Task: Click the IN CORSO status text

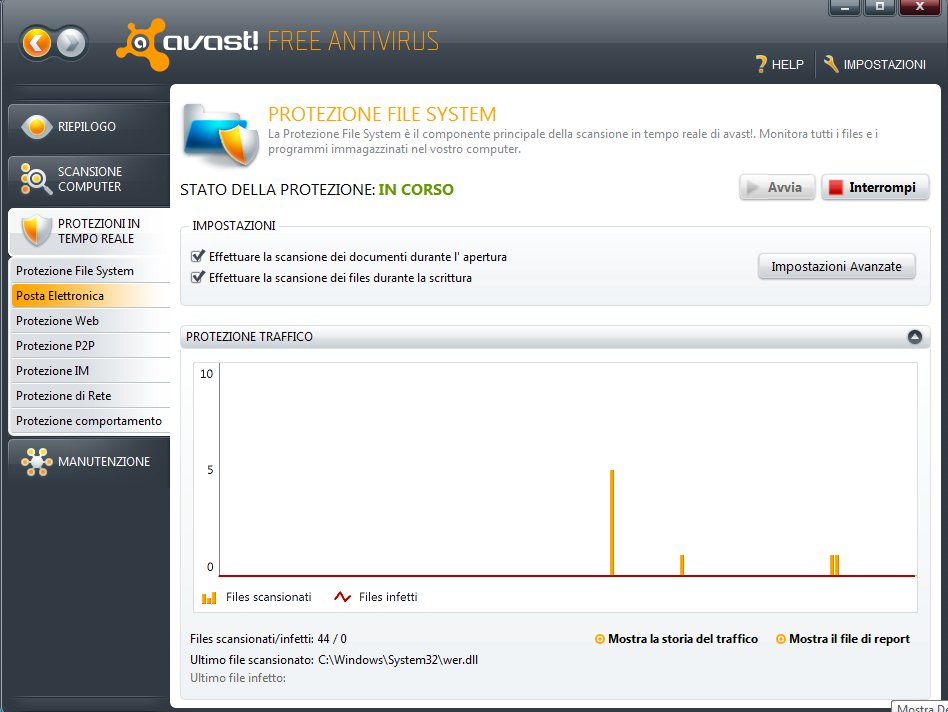Action: point(416,190)
